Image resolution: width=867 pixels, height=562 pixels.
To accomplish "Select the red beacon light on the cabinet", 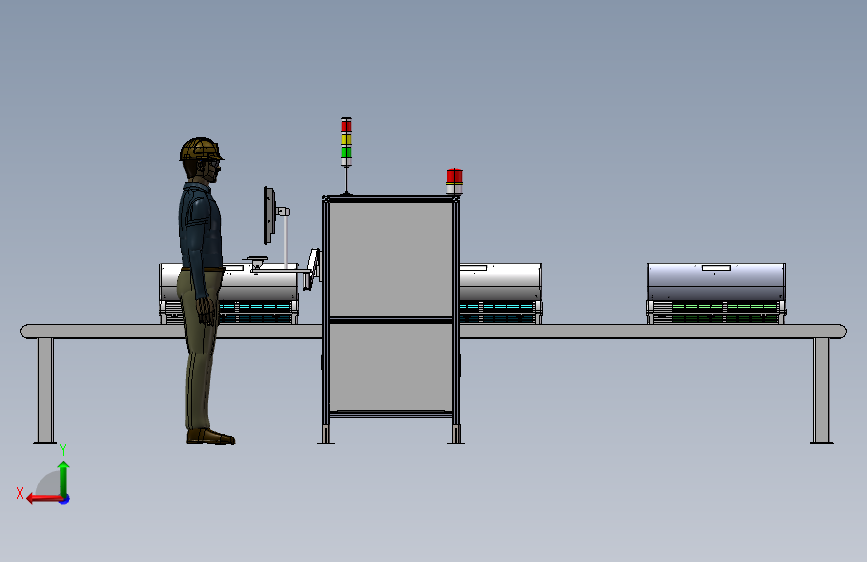I will [x=455, y=181].
